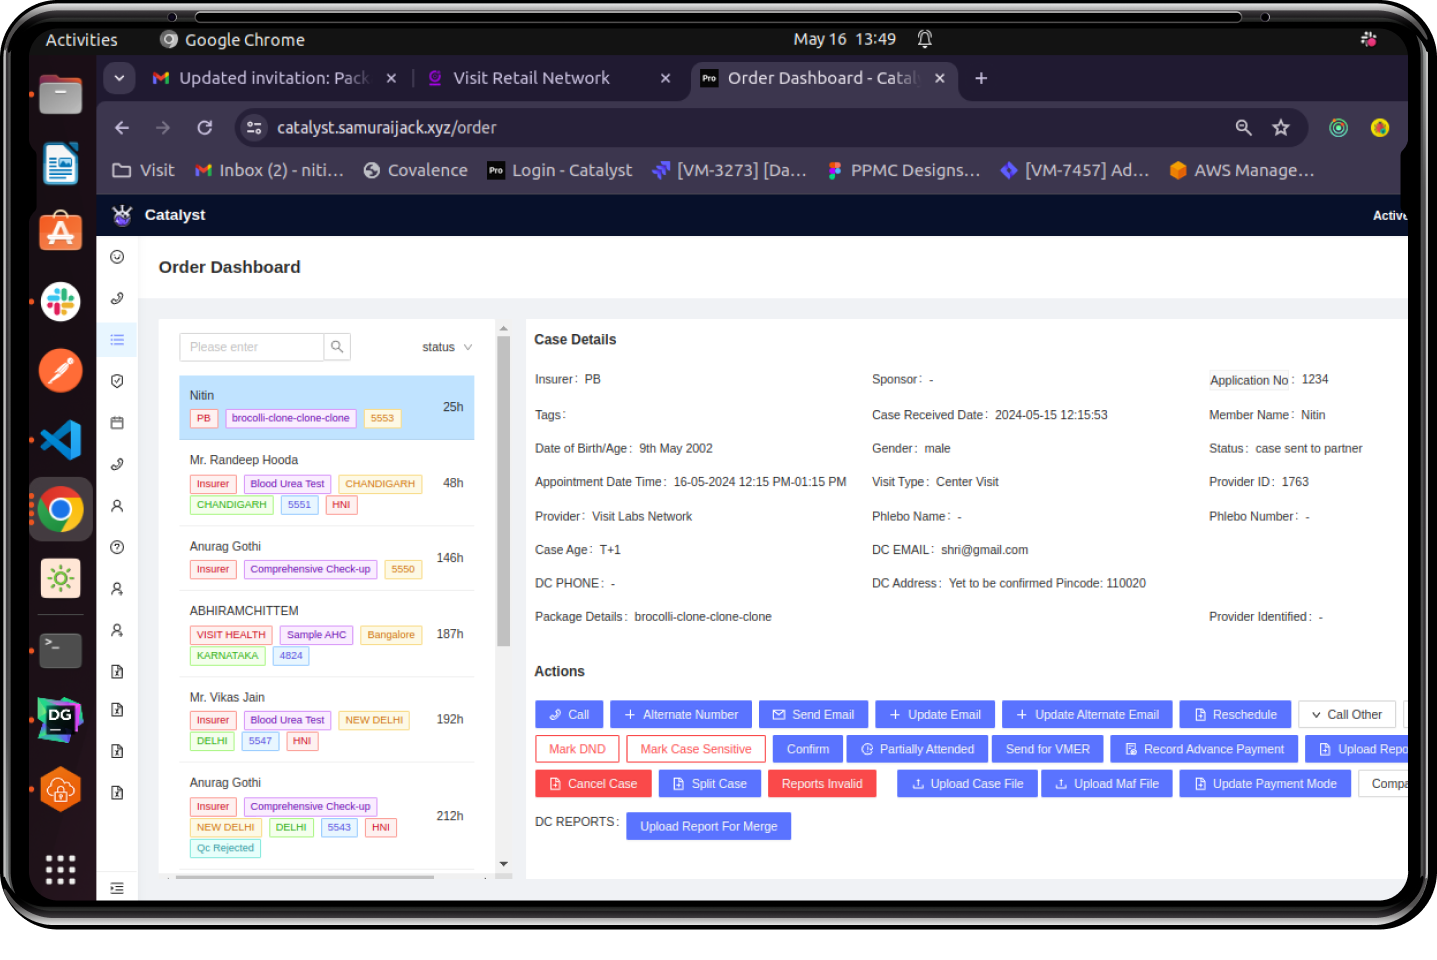Open the calendar icon in sidebar

pos(117,423)
